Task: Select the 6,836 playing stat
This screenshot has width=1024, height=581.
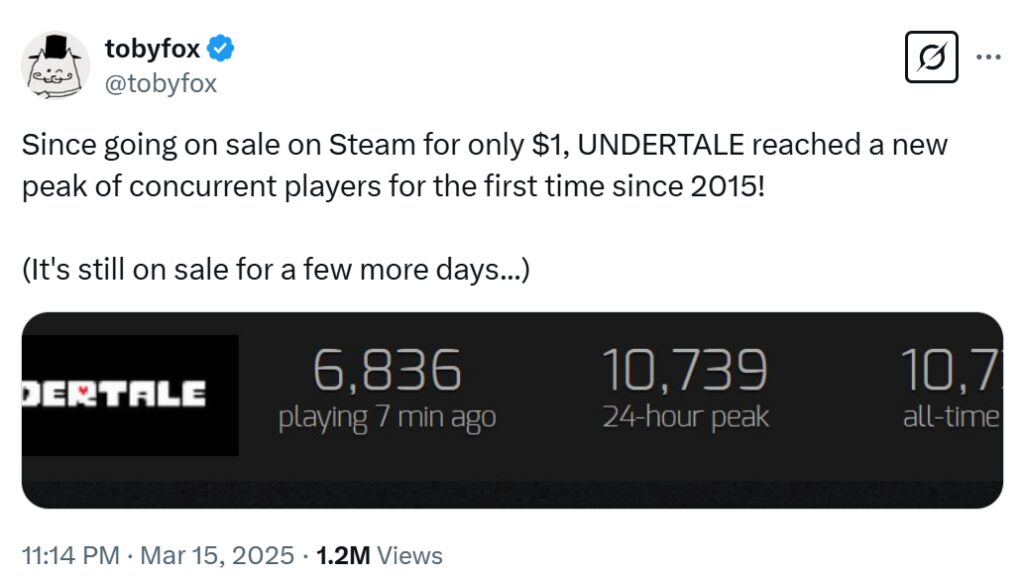Action: (388, 369)
